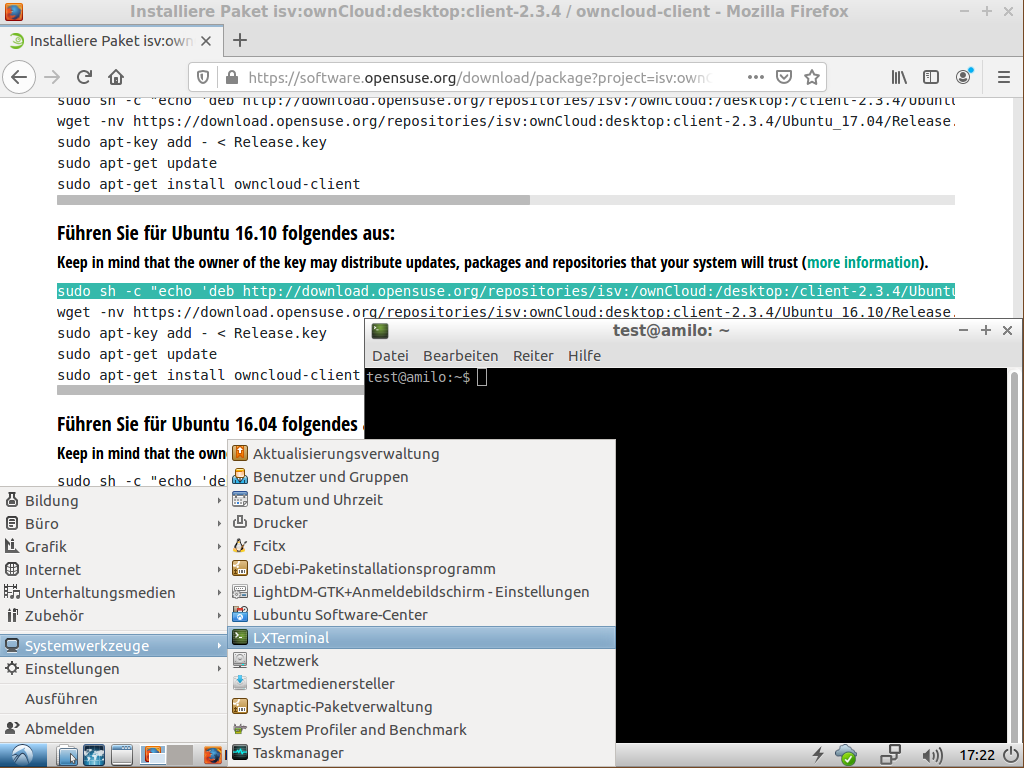Open Bearbeiten menu in terminal
The width and height of the screenshot is (1024, 768).
tap(460, 356)
